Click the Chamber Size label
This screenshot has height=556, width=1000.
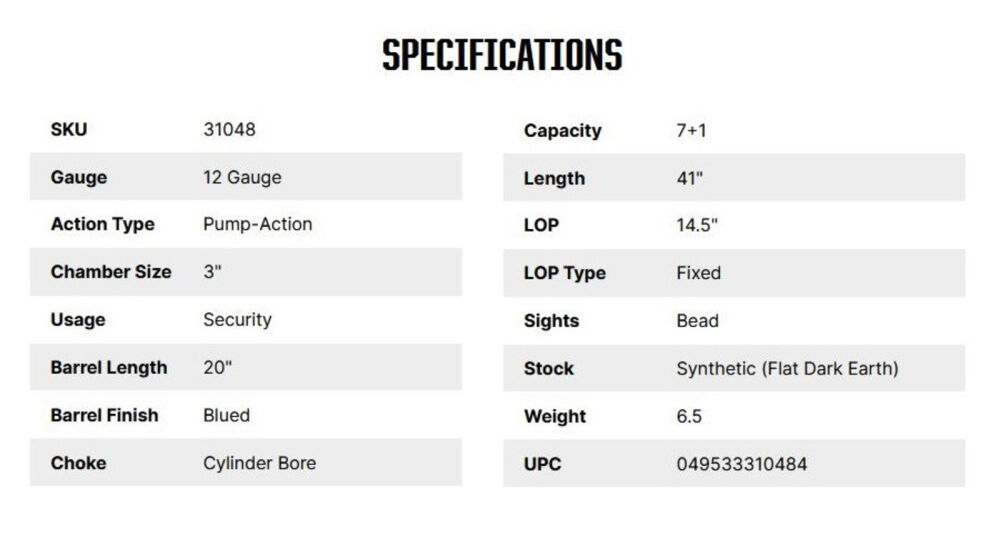[x=111, y=272]
